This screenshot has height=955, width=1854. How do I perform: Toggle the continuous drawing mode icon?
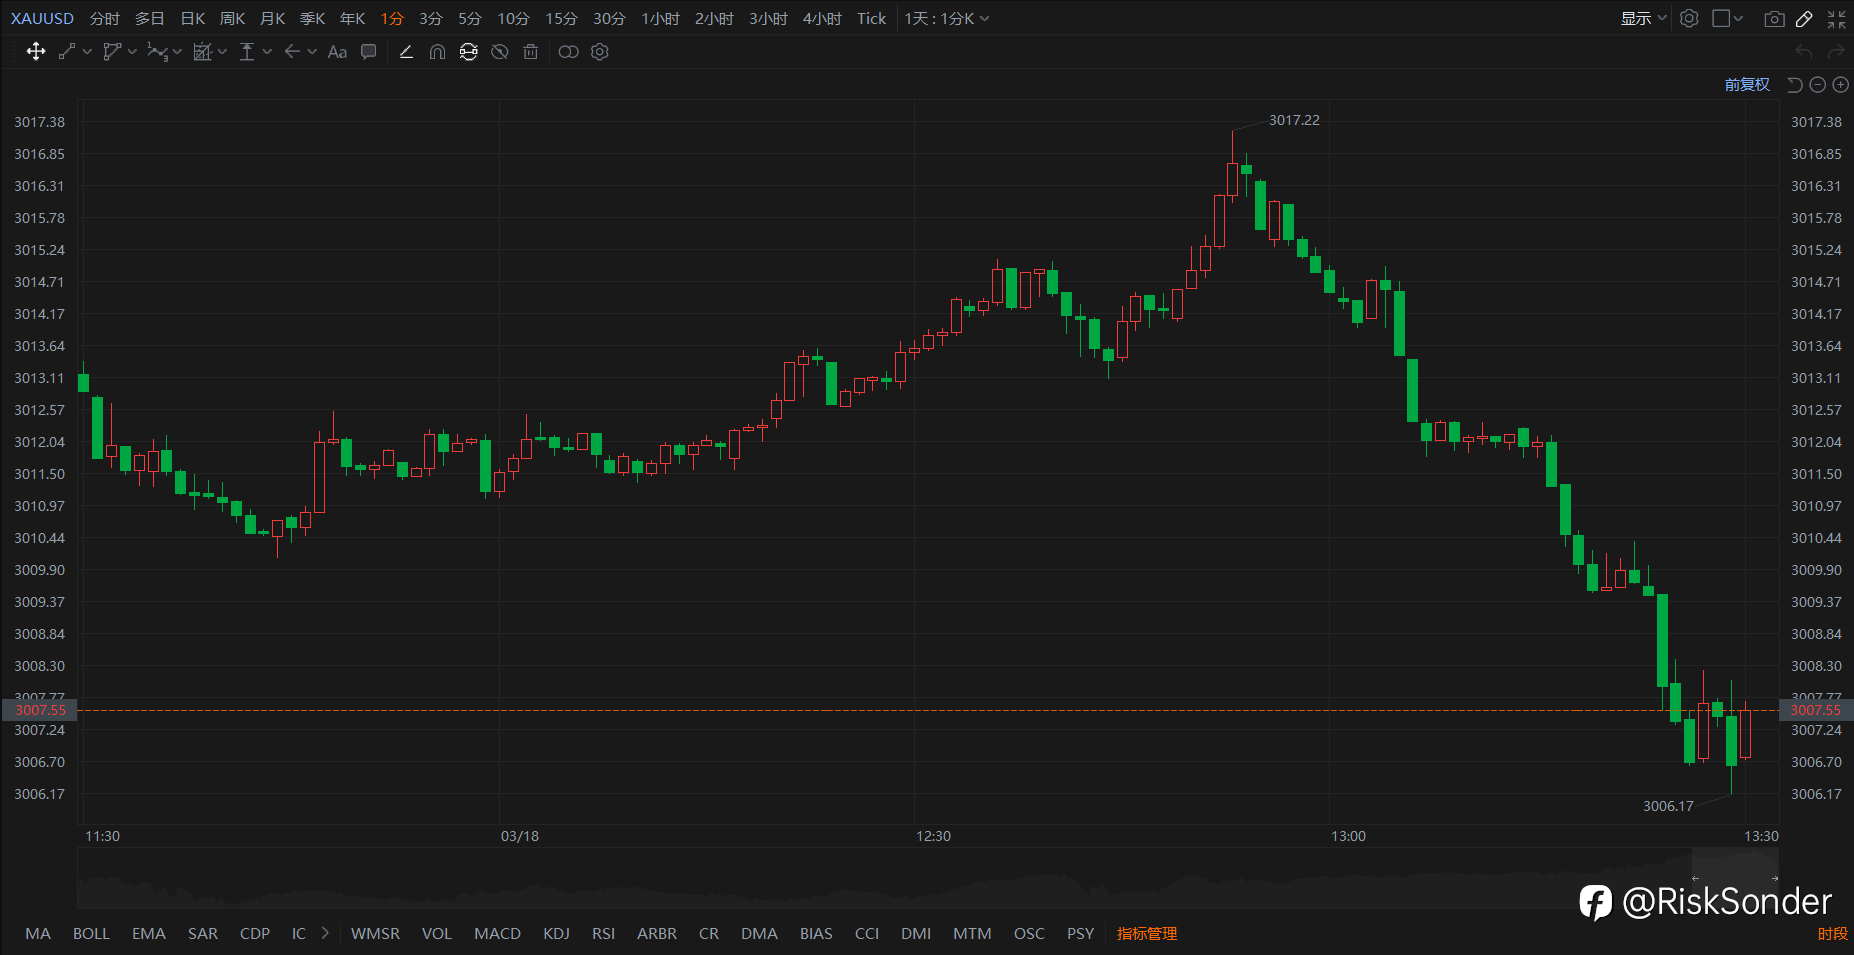(x=468, y=52)
